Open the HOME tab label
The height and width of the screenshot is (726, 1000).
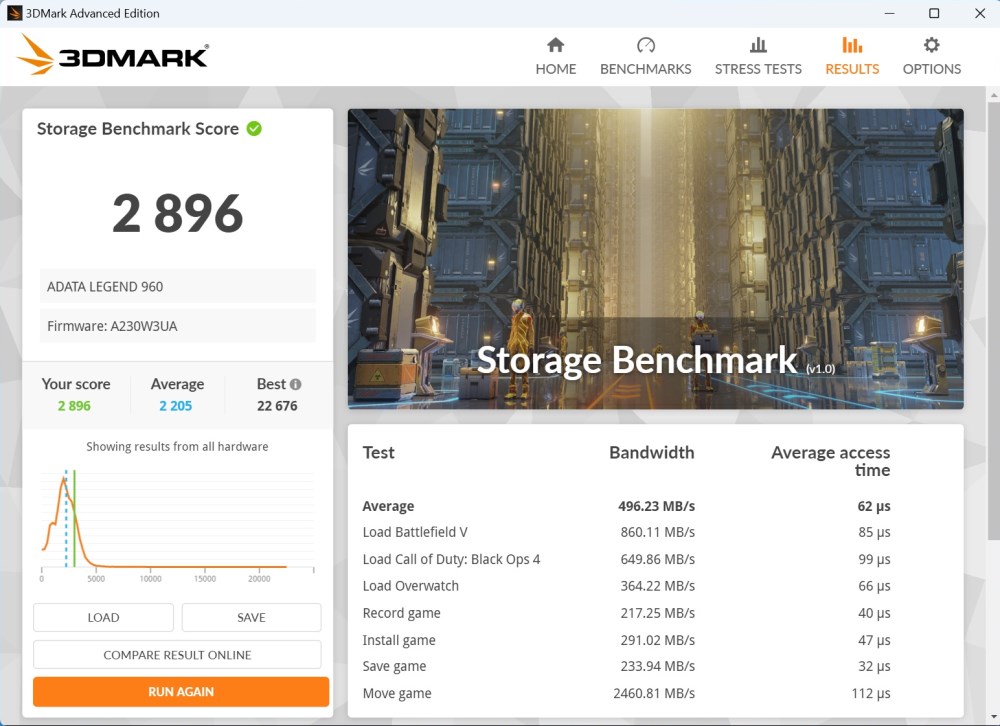(x=555, y=69)
